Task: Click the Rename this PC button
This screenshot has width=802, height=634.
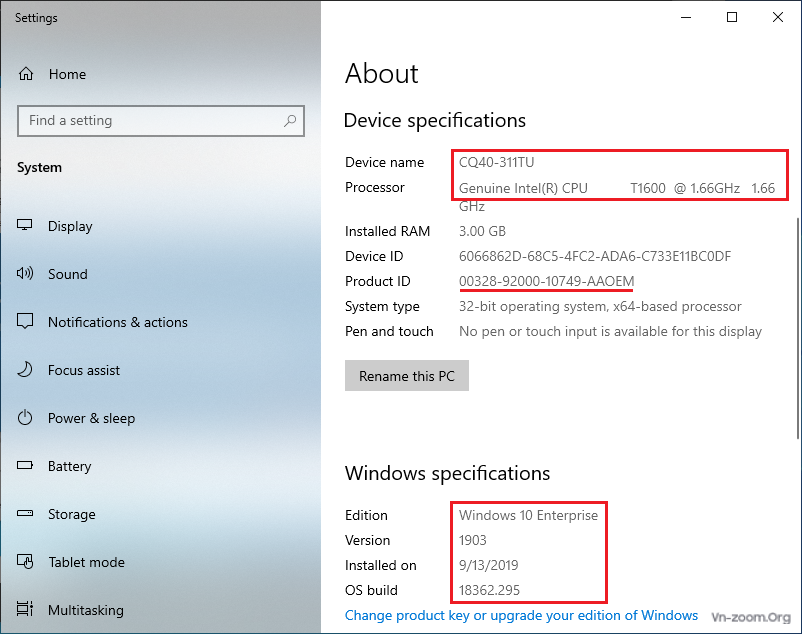Action: 407,376
